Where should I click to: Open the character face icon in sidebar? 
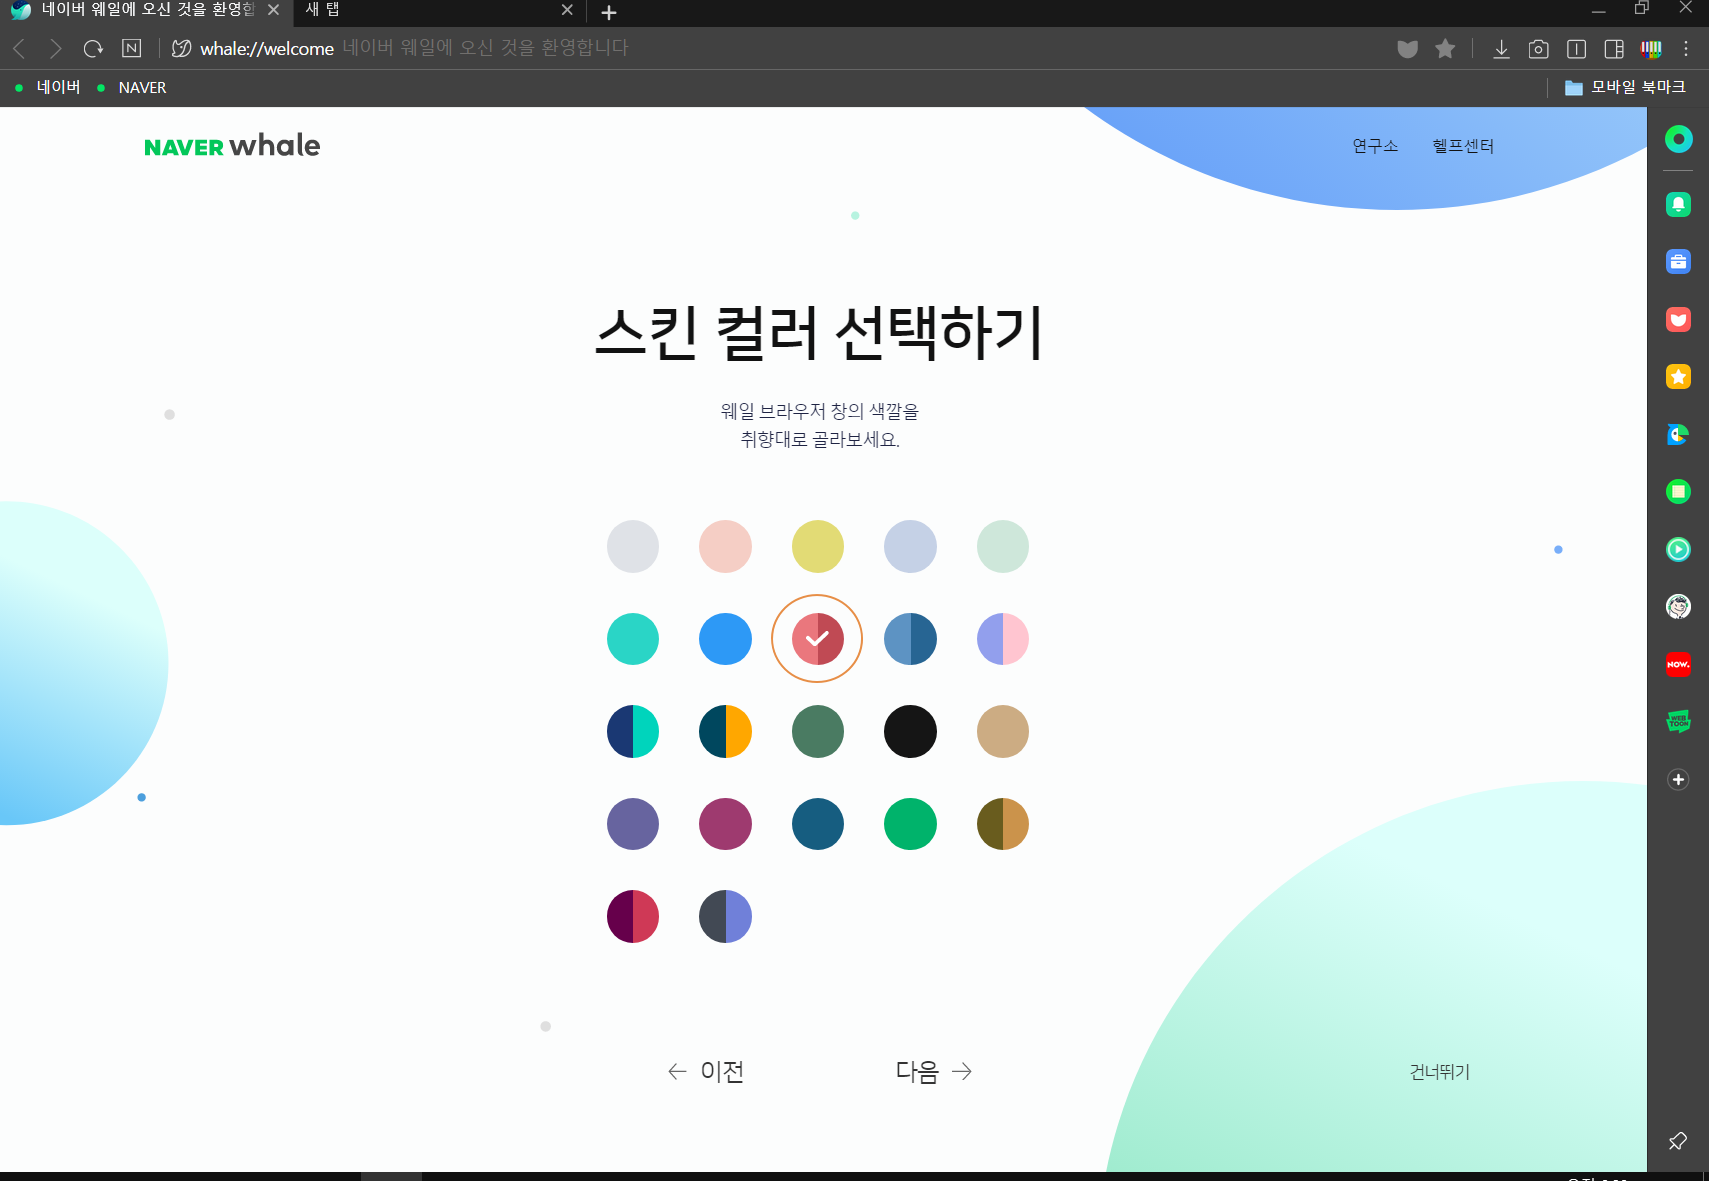pos(1678,606)
